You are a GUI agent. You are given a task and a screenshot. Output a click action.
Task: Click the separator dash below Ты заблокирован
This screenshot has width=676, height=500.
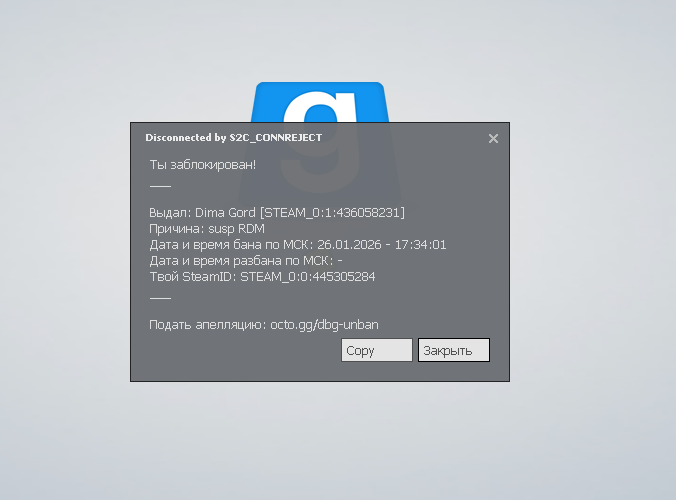[x=160, y=186]
